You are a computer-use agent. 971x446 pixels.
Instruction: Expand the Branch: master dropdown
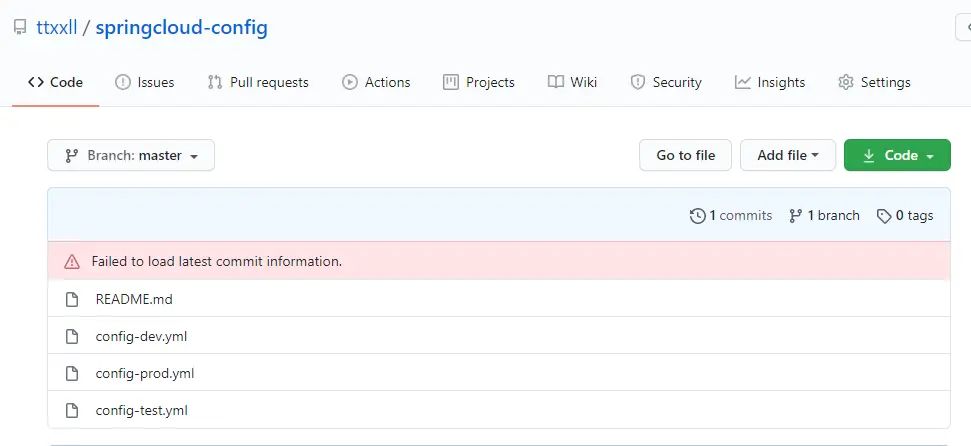click(x=131, y=155)
